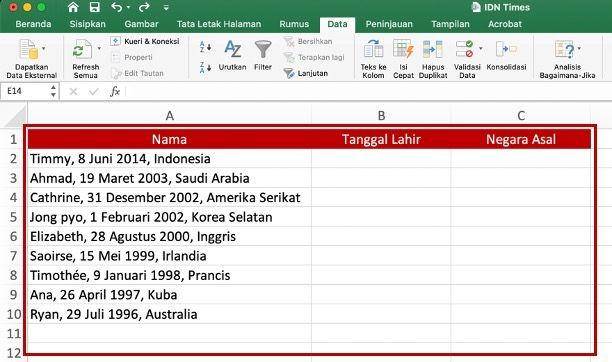Open the Undo history dropdown arrow

tap(128, 7)
